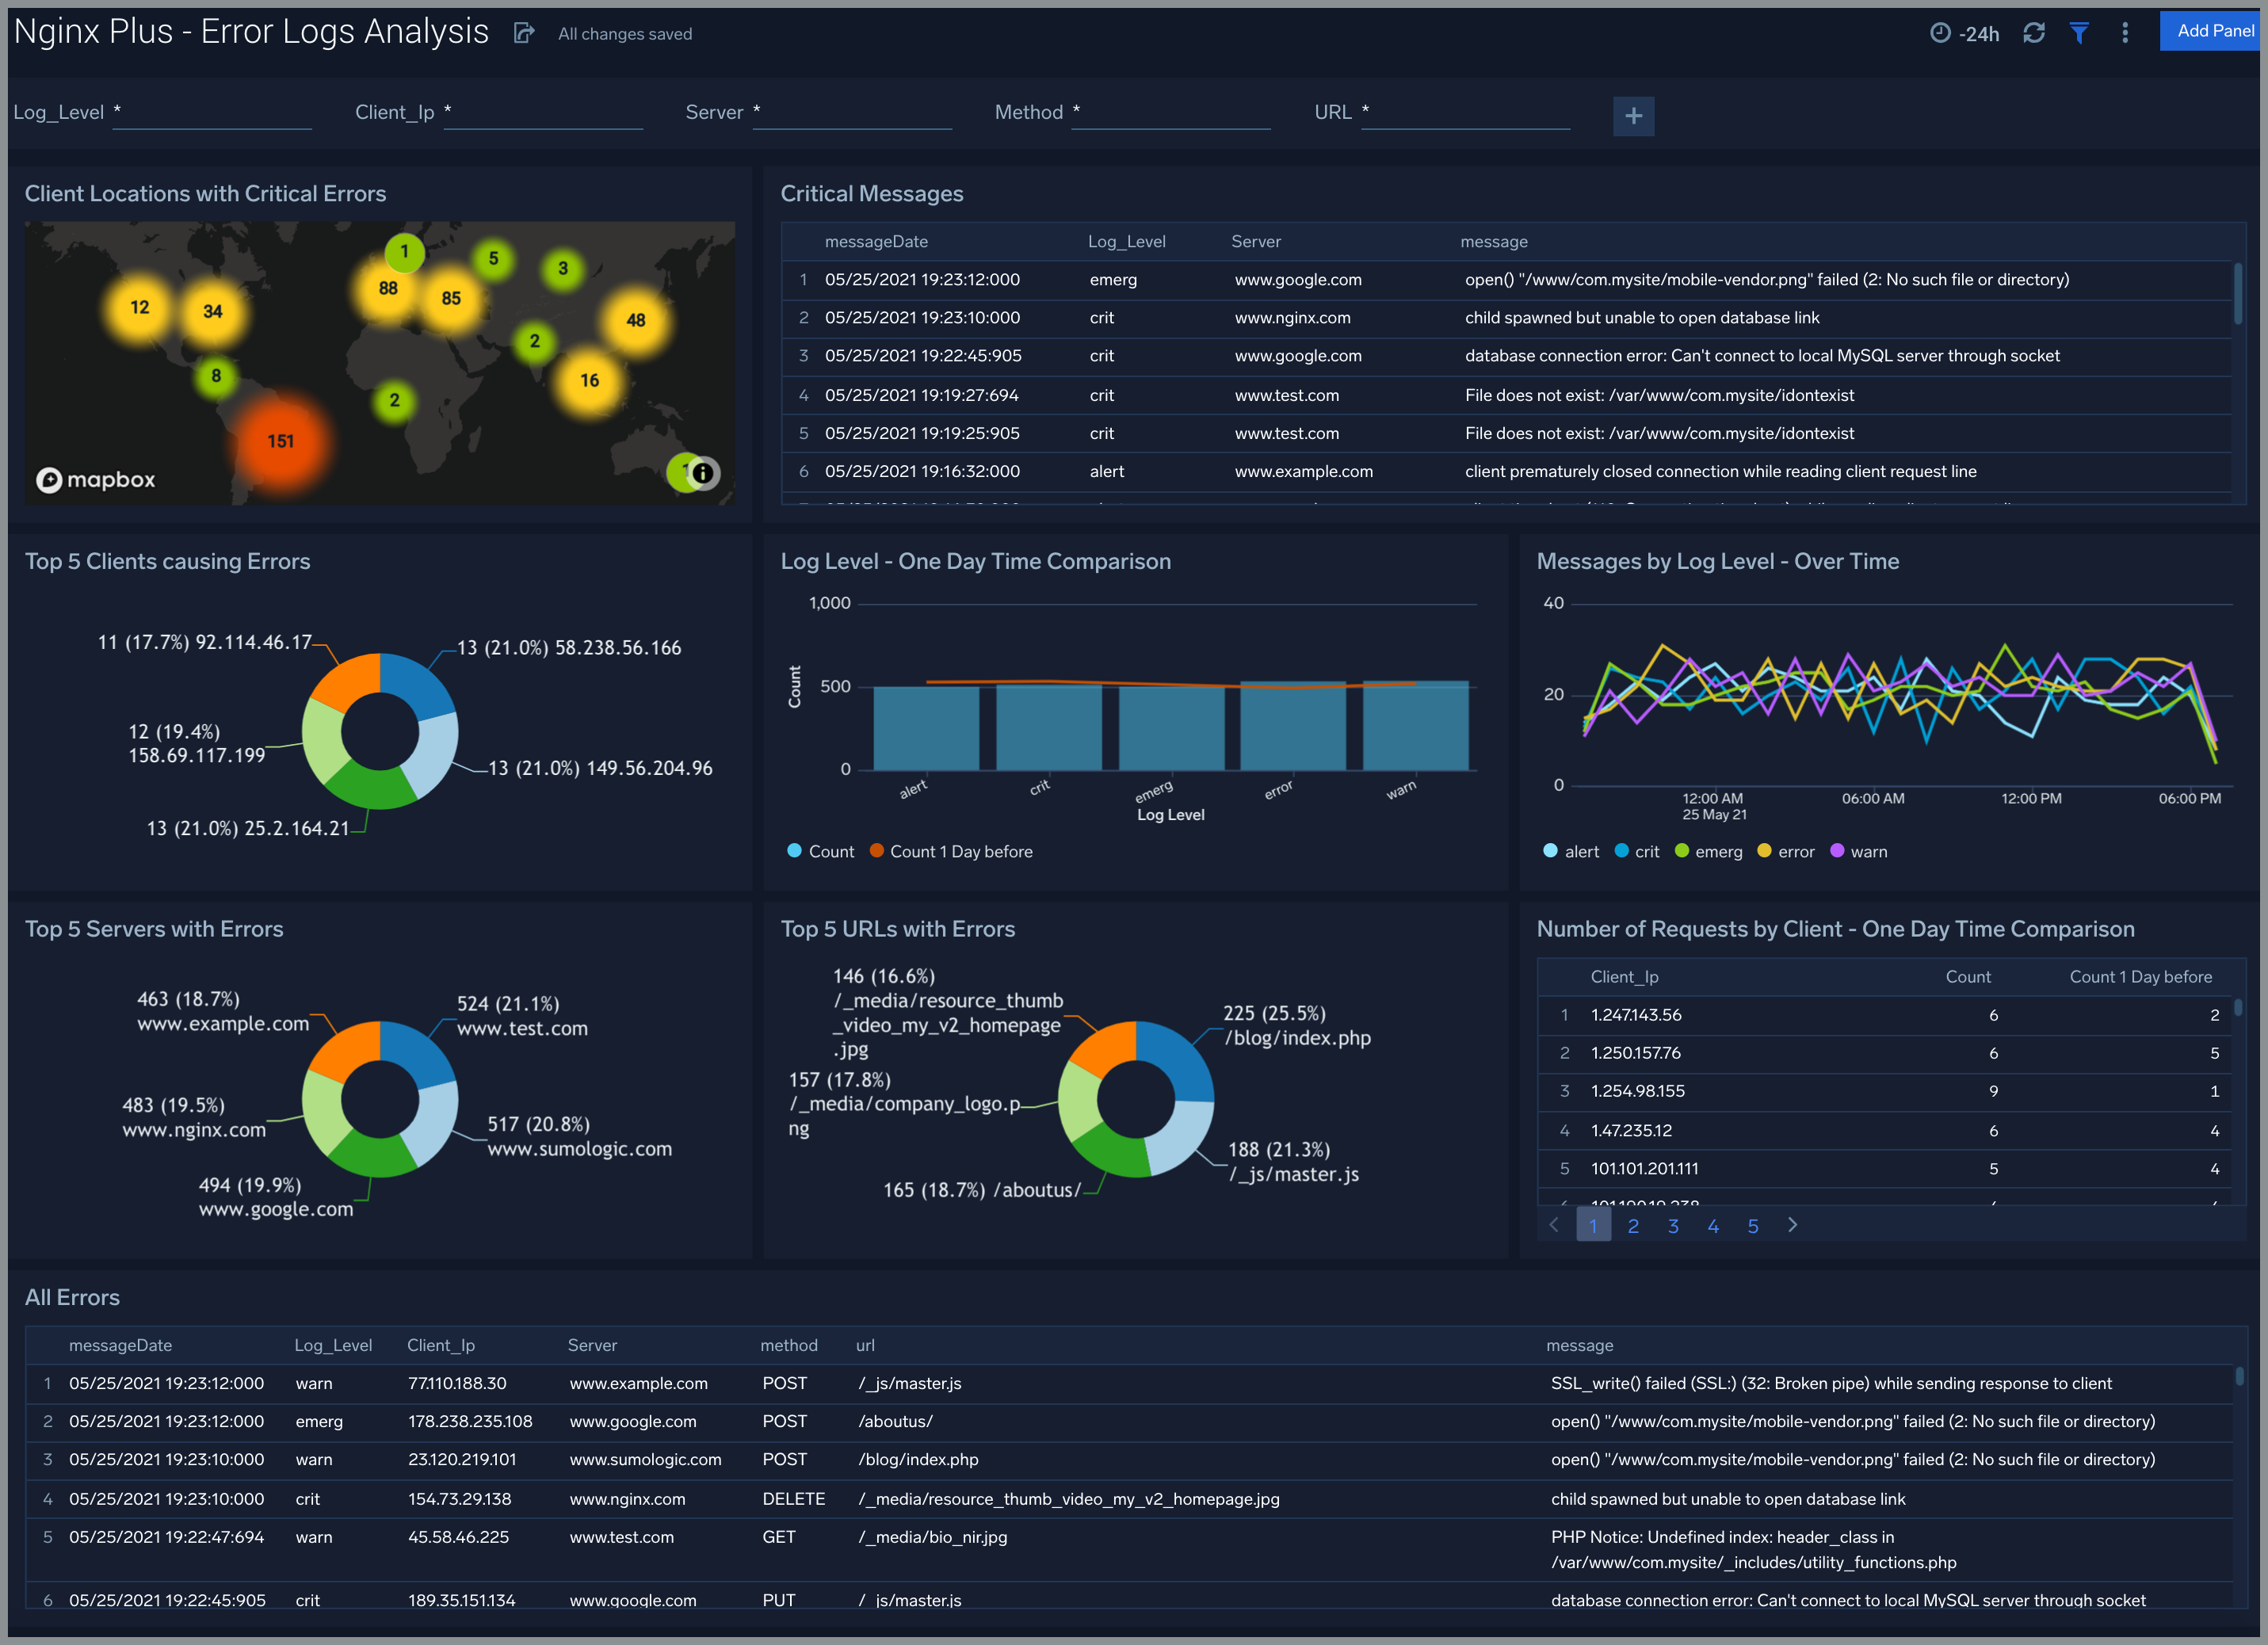Click the clock icon next to -24h
This screenshot has height=1645, width=2268.
1942,33
